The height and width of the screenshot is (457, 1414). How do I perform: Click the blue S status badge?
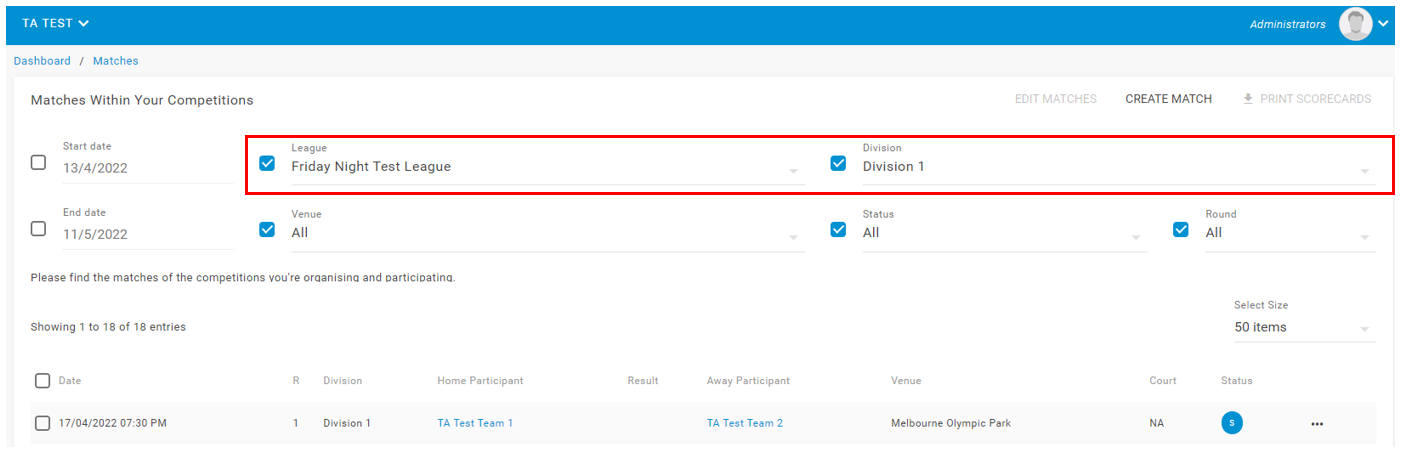[x=1232, y=423]
